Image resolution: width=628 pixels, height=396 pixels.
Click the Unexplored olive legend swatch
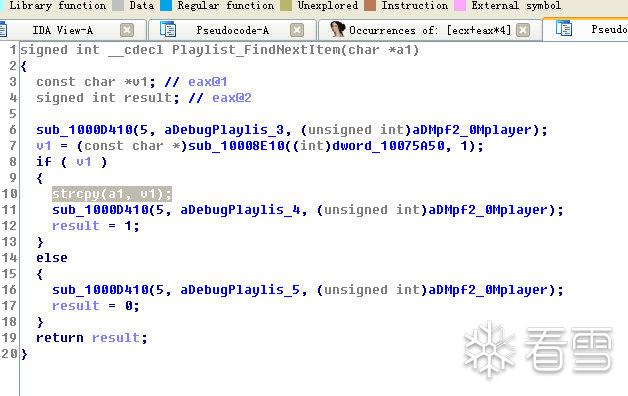[286, 6]
